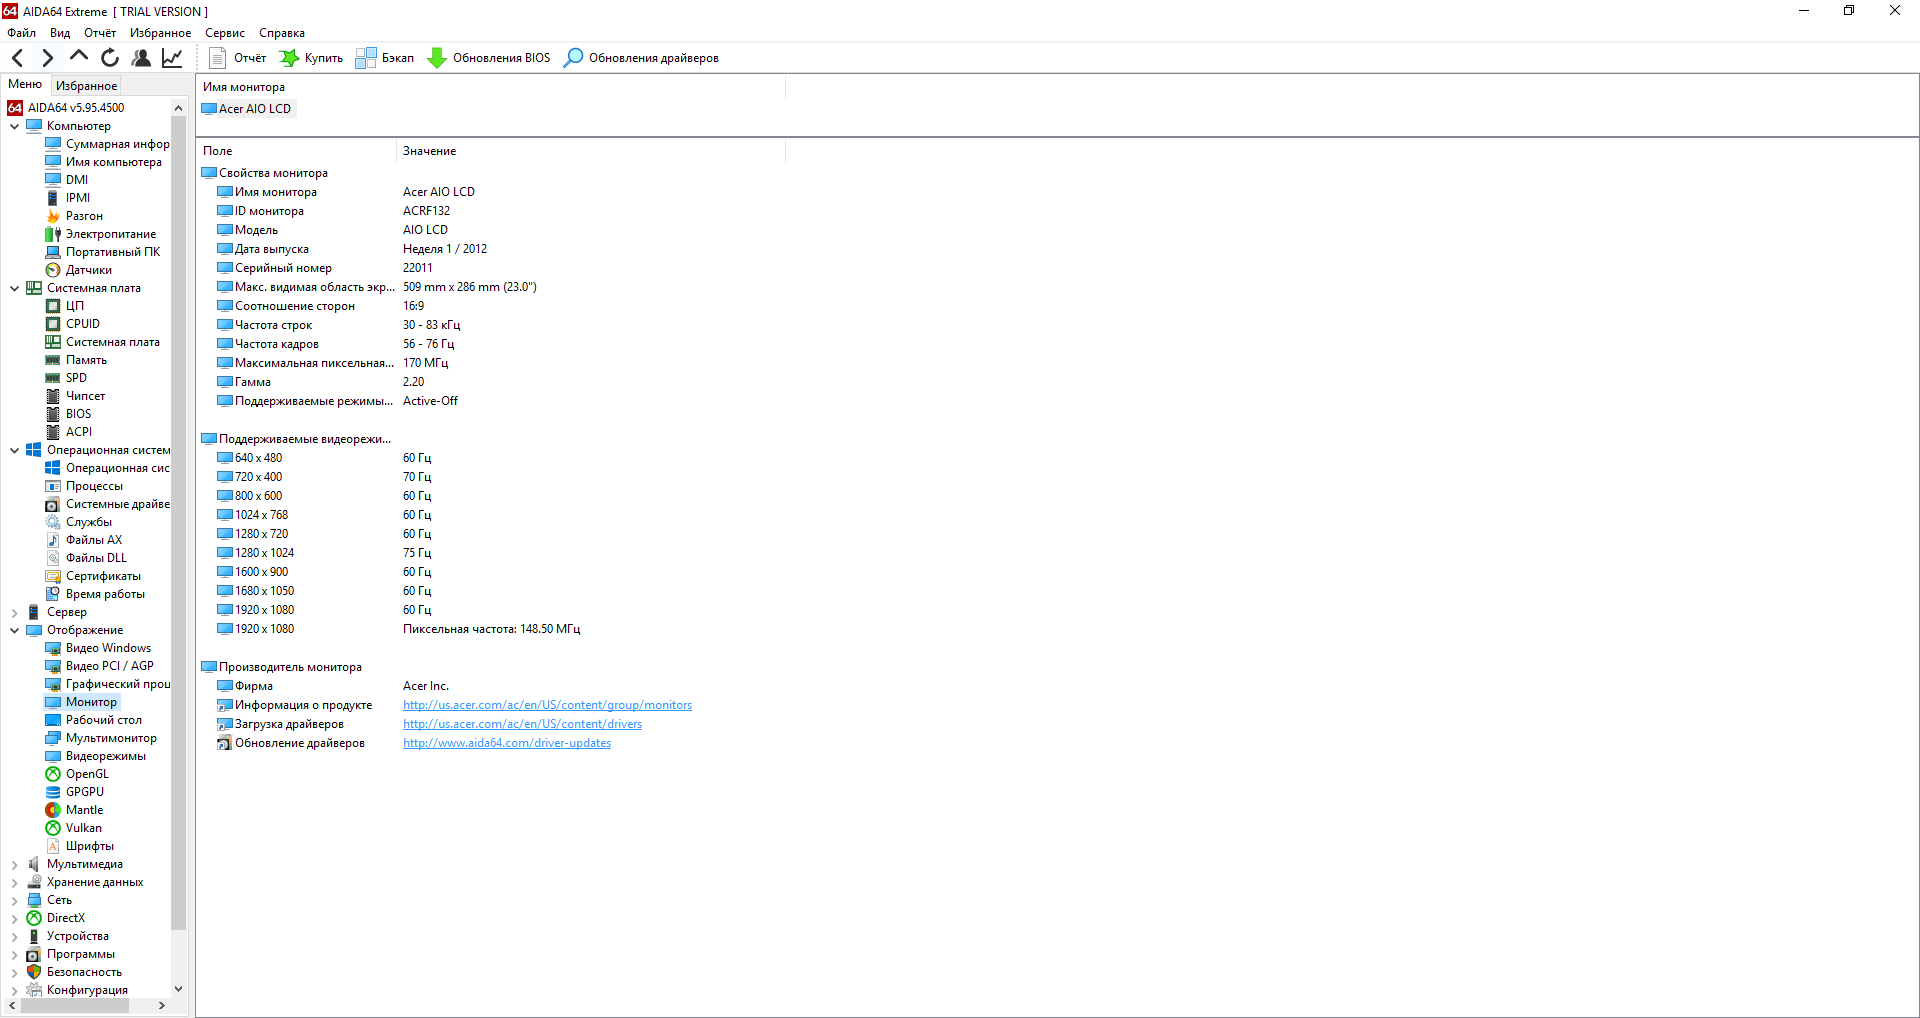Select the Vulkan tree item
This screenshot has height=1018, width=1920.
click(74, 828)
